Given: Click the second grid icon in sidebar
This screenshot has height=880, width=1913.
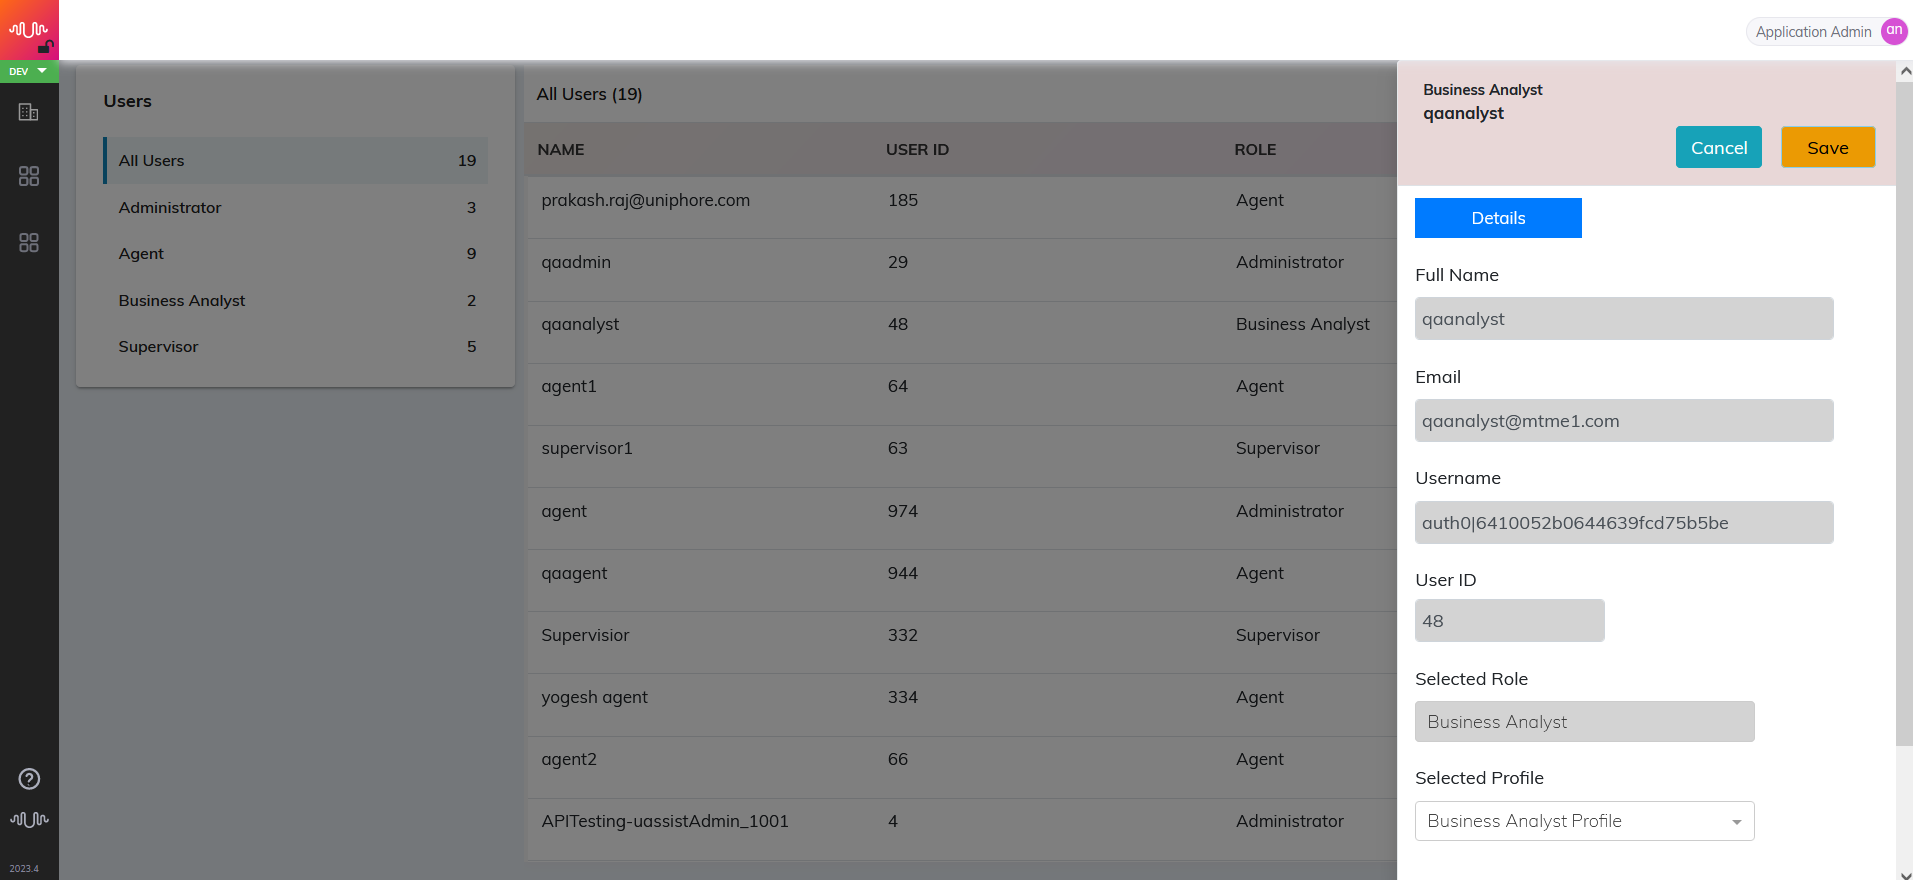Looking at the screenshot, I should coord(29,243).
